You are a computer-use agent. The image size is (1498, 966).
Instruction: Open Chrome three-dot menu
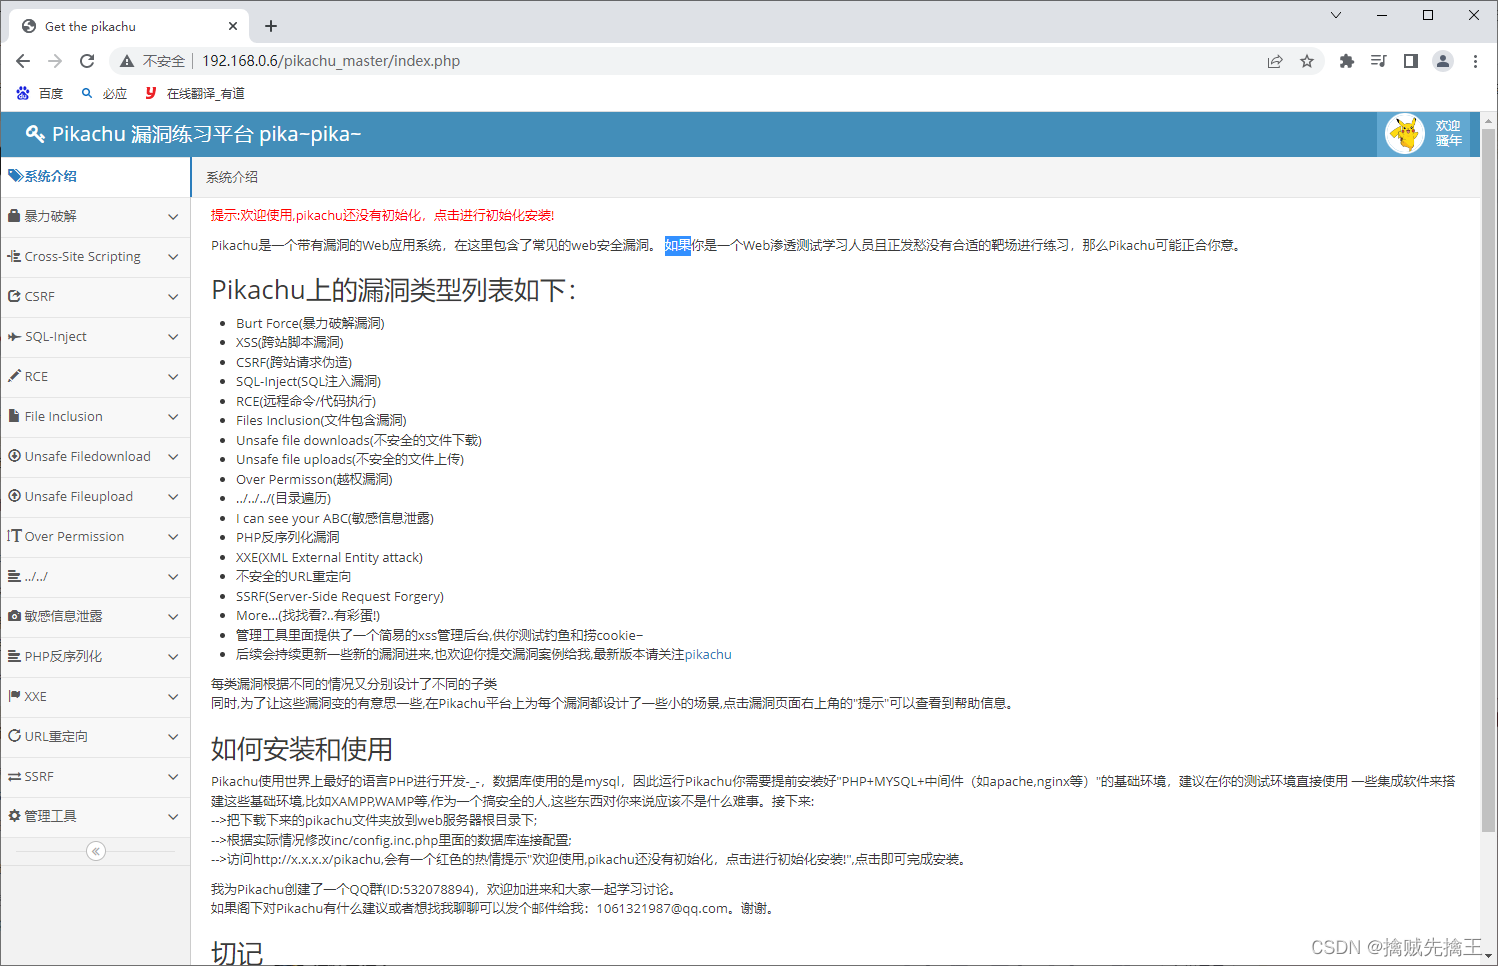(x=1475, y=61)
